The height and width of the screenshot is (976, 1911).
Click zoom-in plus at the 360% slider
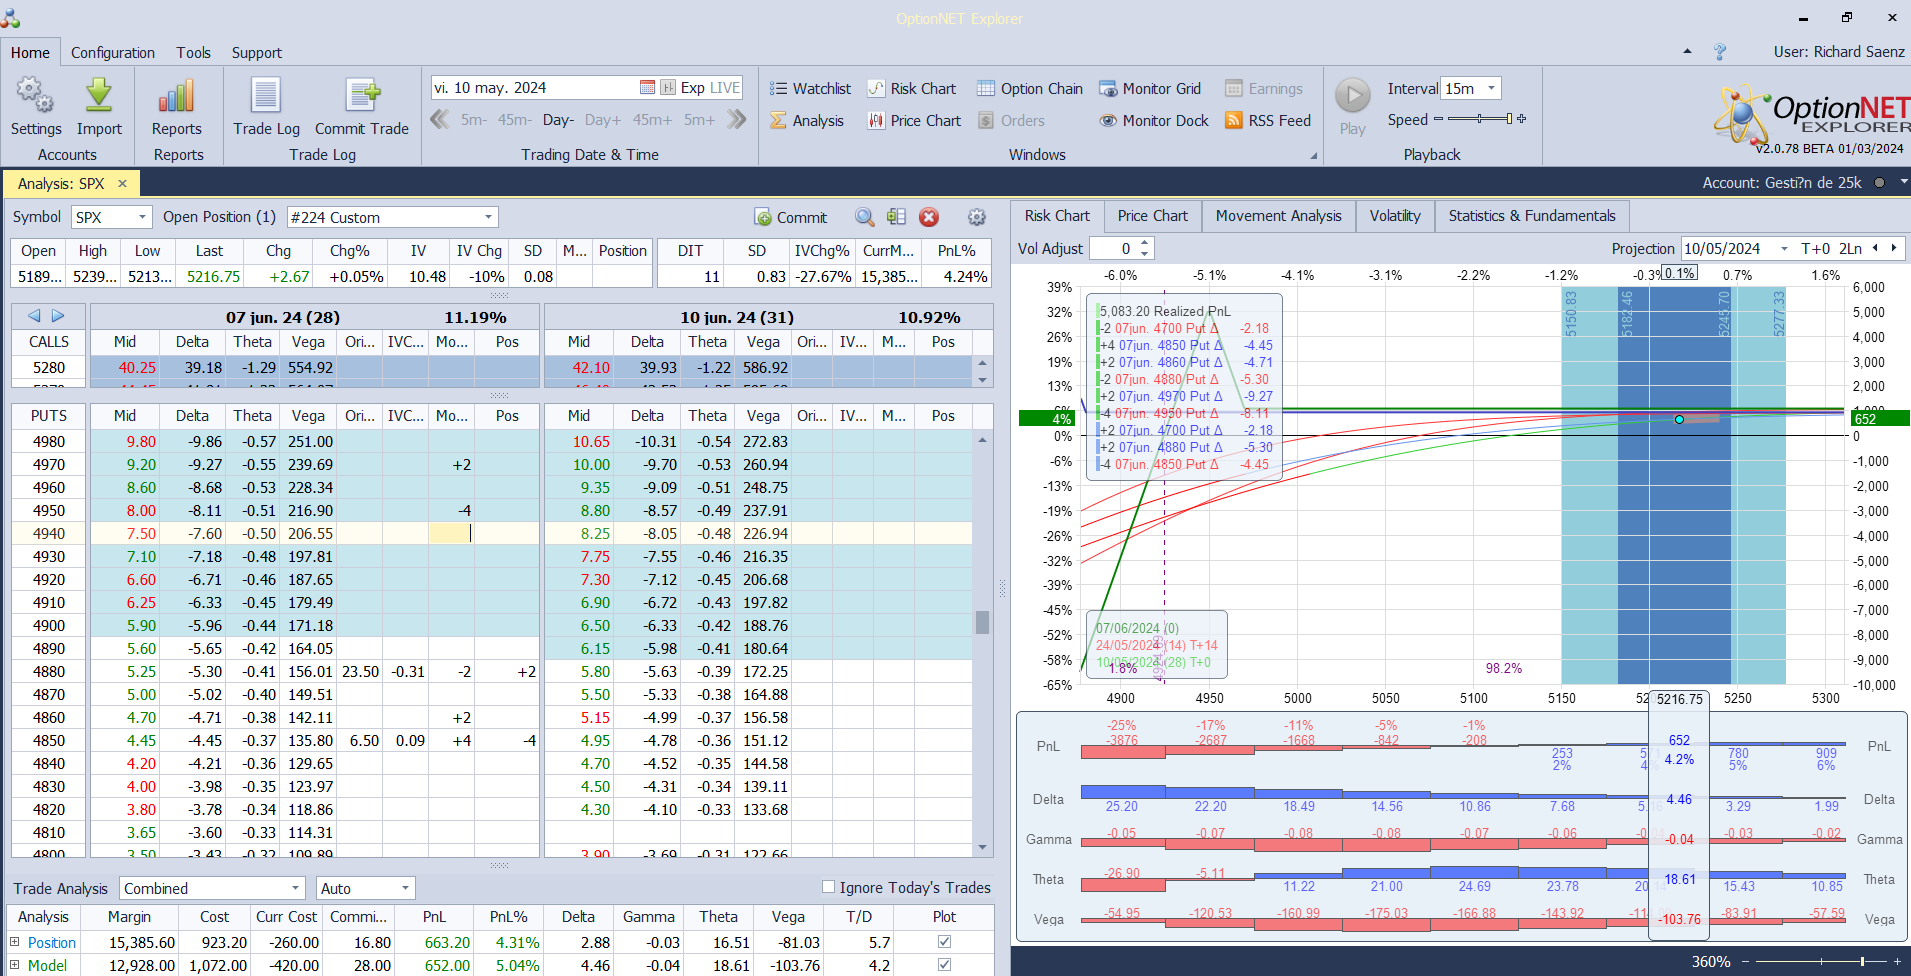click(1897, 962)
